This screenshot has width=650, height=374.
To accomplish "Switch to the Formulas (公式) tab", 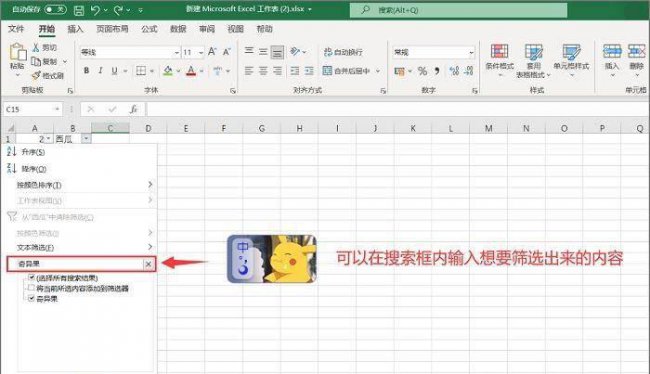I will [x=149, y=29].
